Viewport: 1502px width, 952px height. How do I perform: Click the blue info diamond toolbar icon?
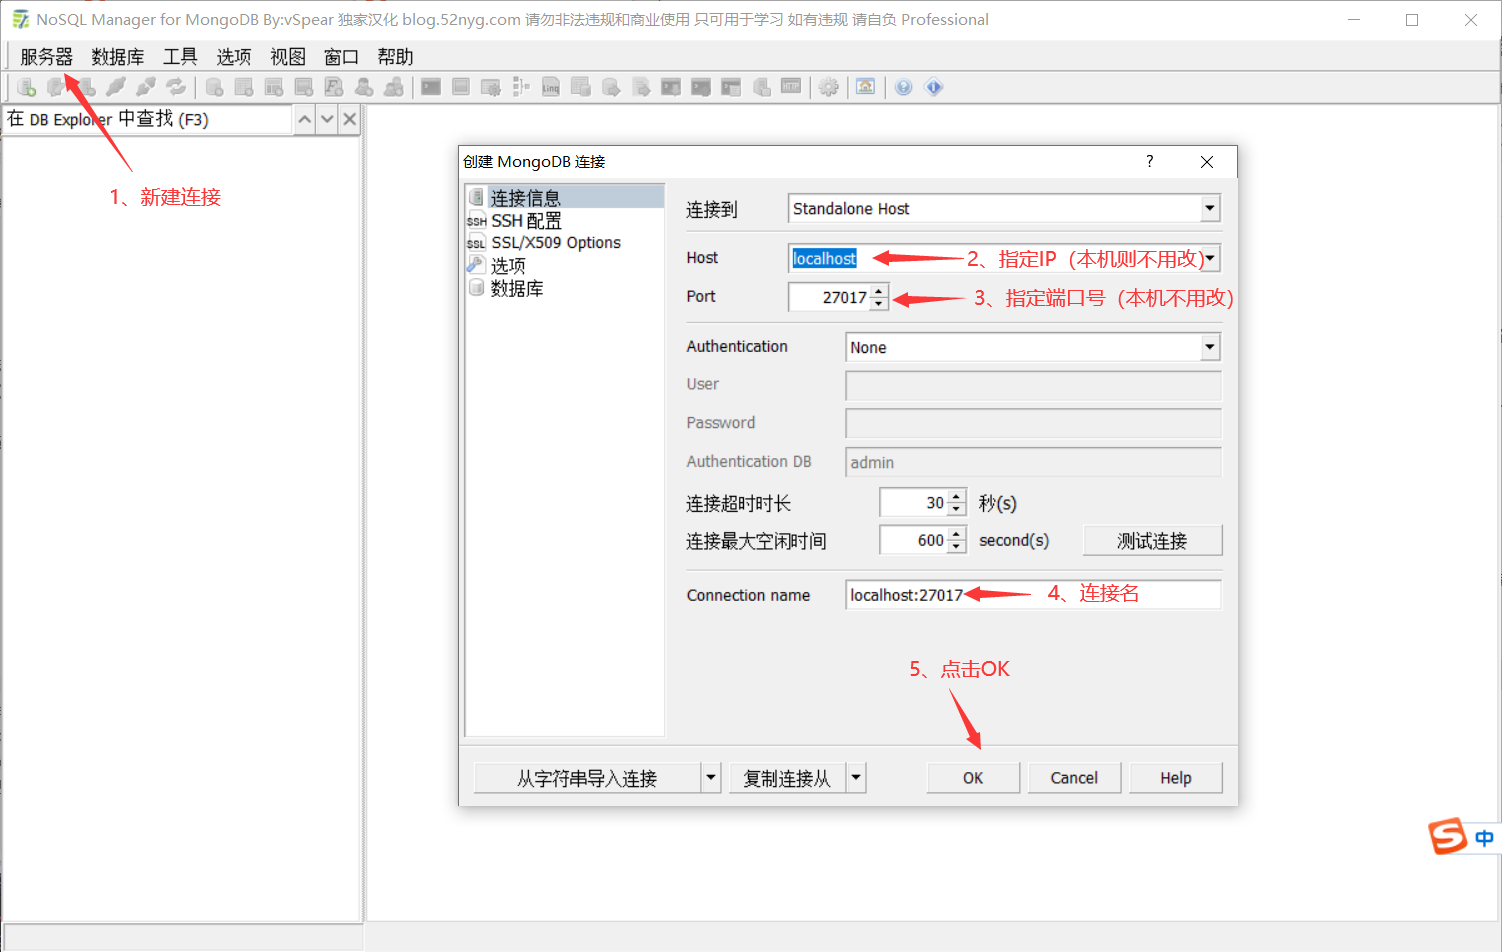click(934, 87)
